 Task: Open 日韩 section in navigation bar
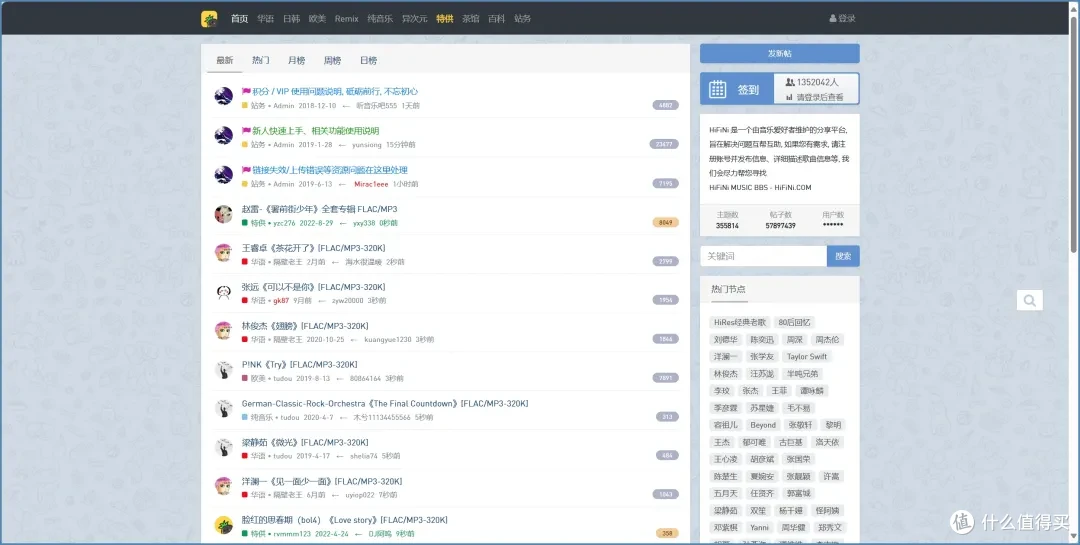point(291,19)
